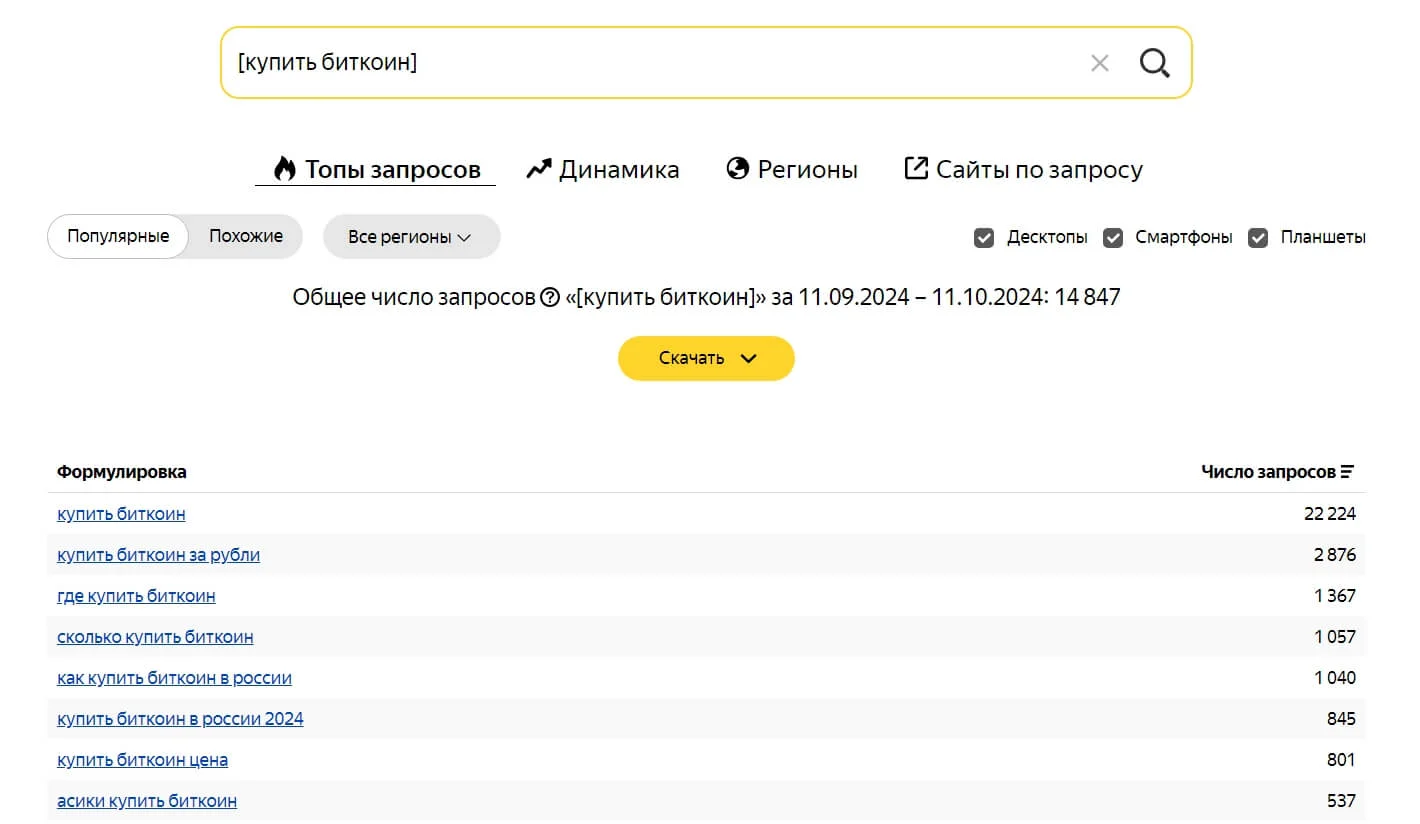Image resolution: width=1420 pixels, height=824 pixels.
Task: Click 'купить биткоин в россии 2024' link
Action: [x=180, y=719]
